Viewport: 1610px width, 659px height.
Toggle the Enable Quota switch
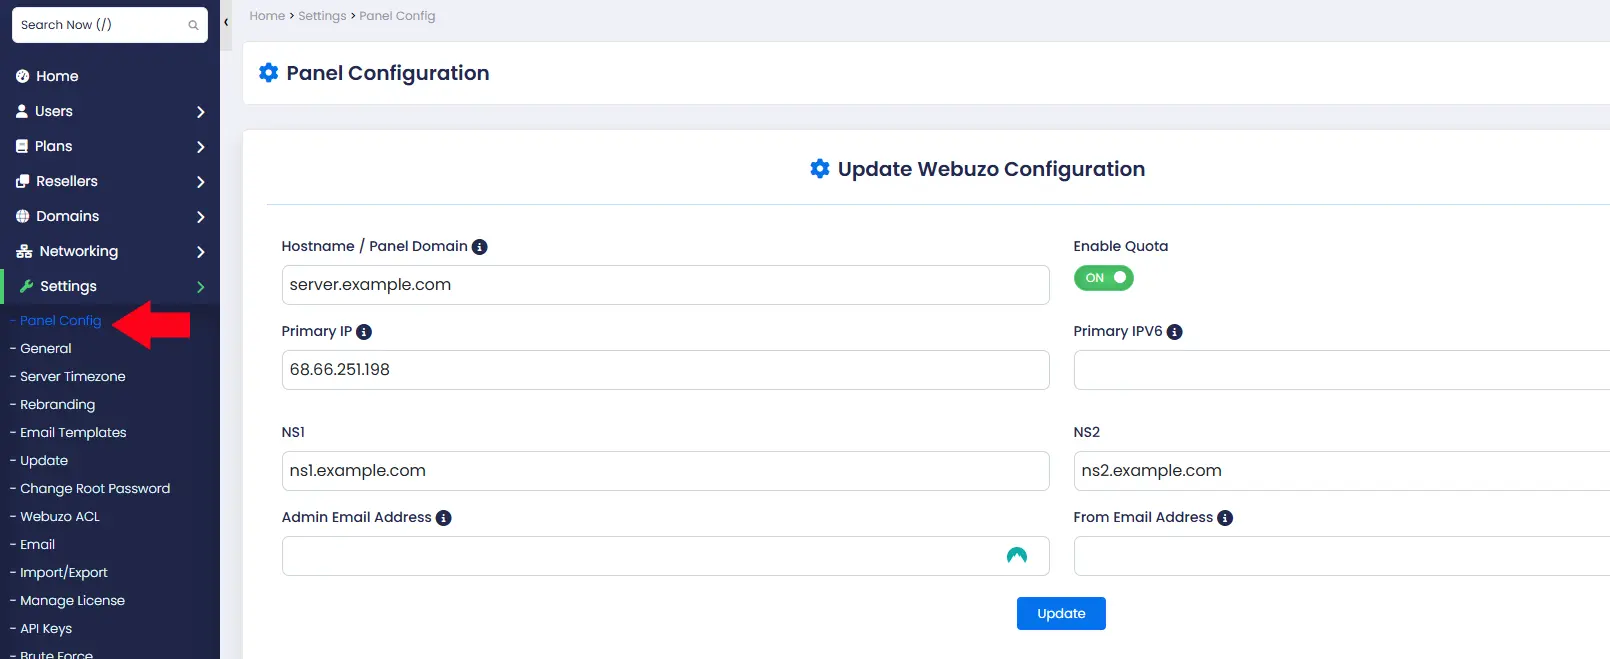point(1104,278)
